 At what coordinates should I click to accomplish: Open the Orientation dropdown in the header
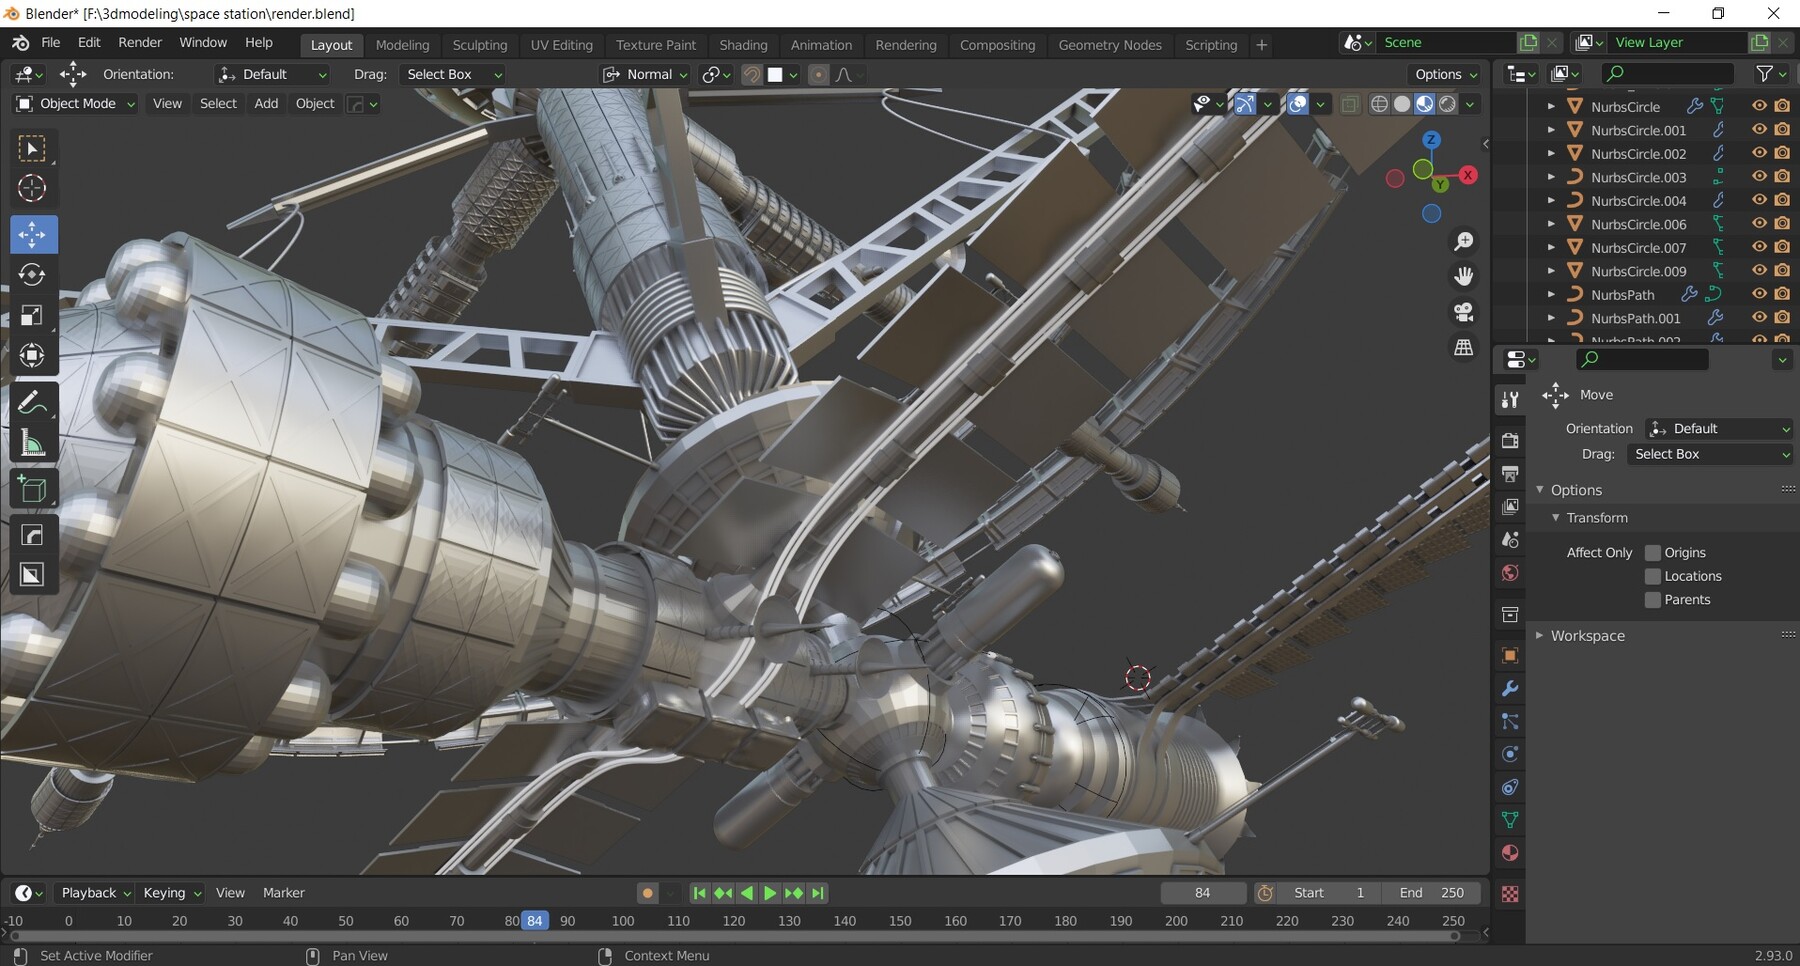click(272, 74)
